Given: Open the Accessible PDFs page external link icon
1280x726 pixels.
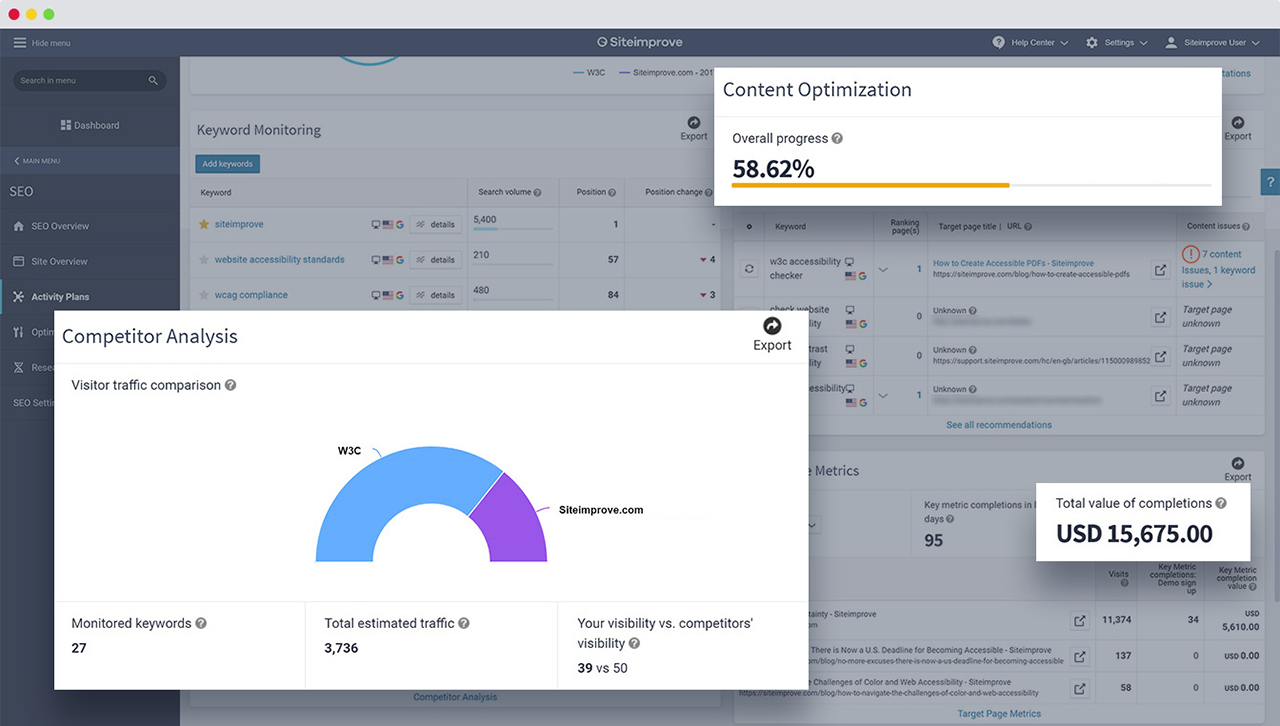Looking at the screenshot, I should (1160, 270).
